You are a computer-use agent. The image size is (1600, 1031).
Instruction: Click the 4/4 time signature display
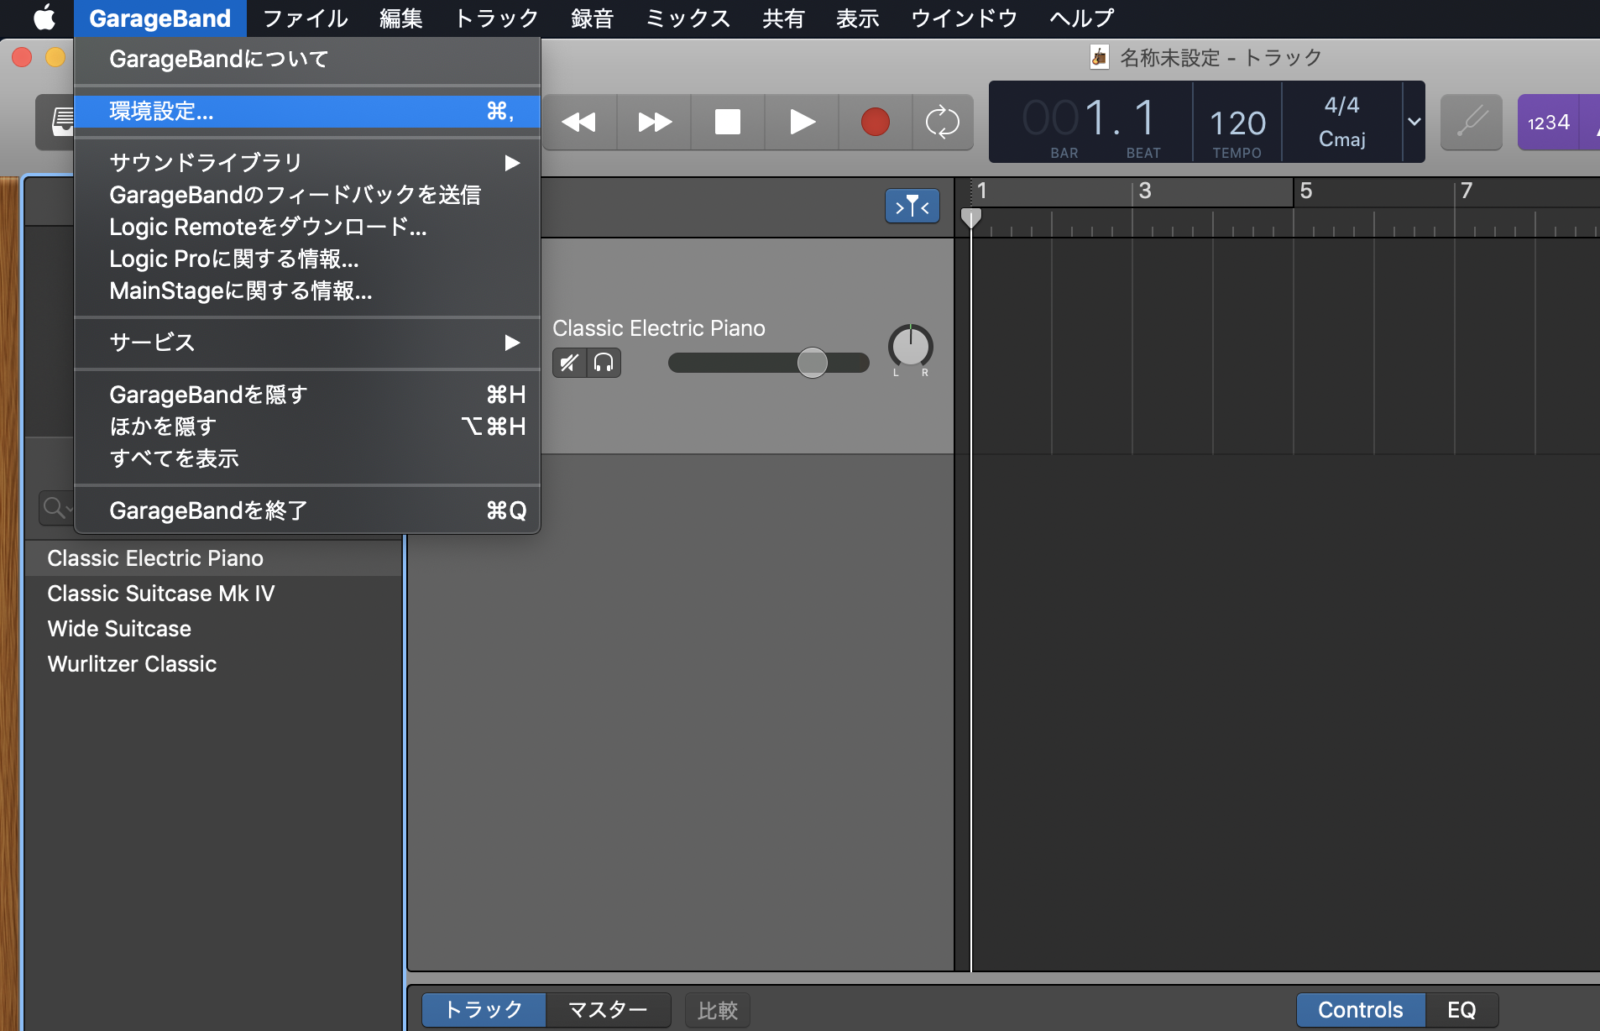tap(1342, 105)
